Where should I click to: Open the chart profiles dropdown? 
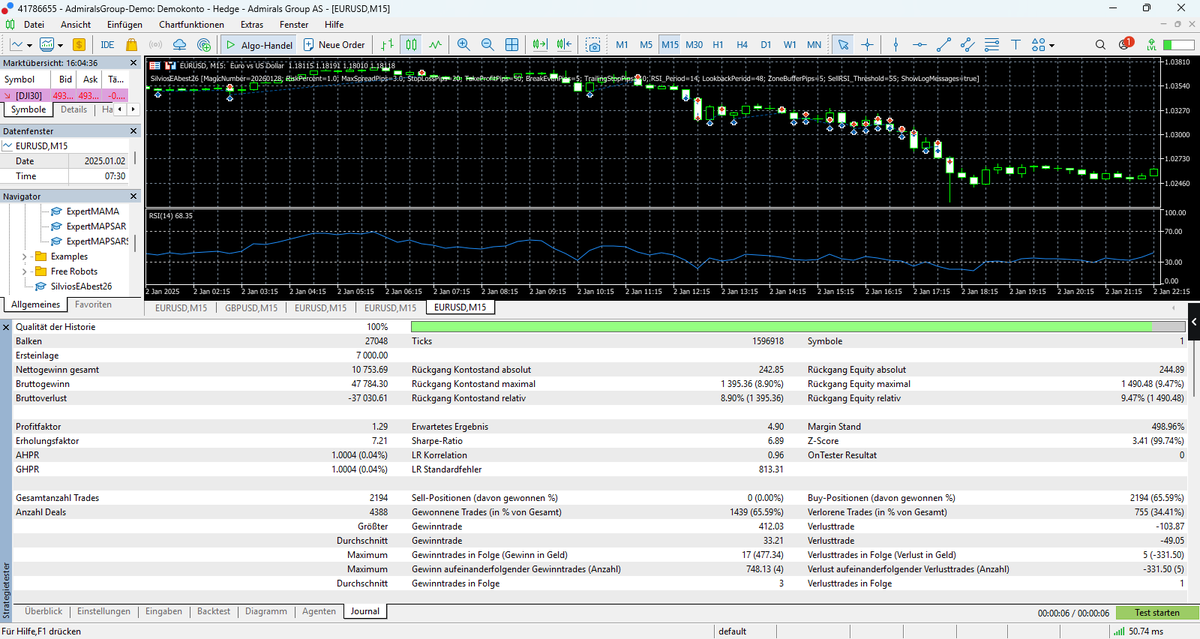60,45
